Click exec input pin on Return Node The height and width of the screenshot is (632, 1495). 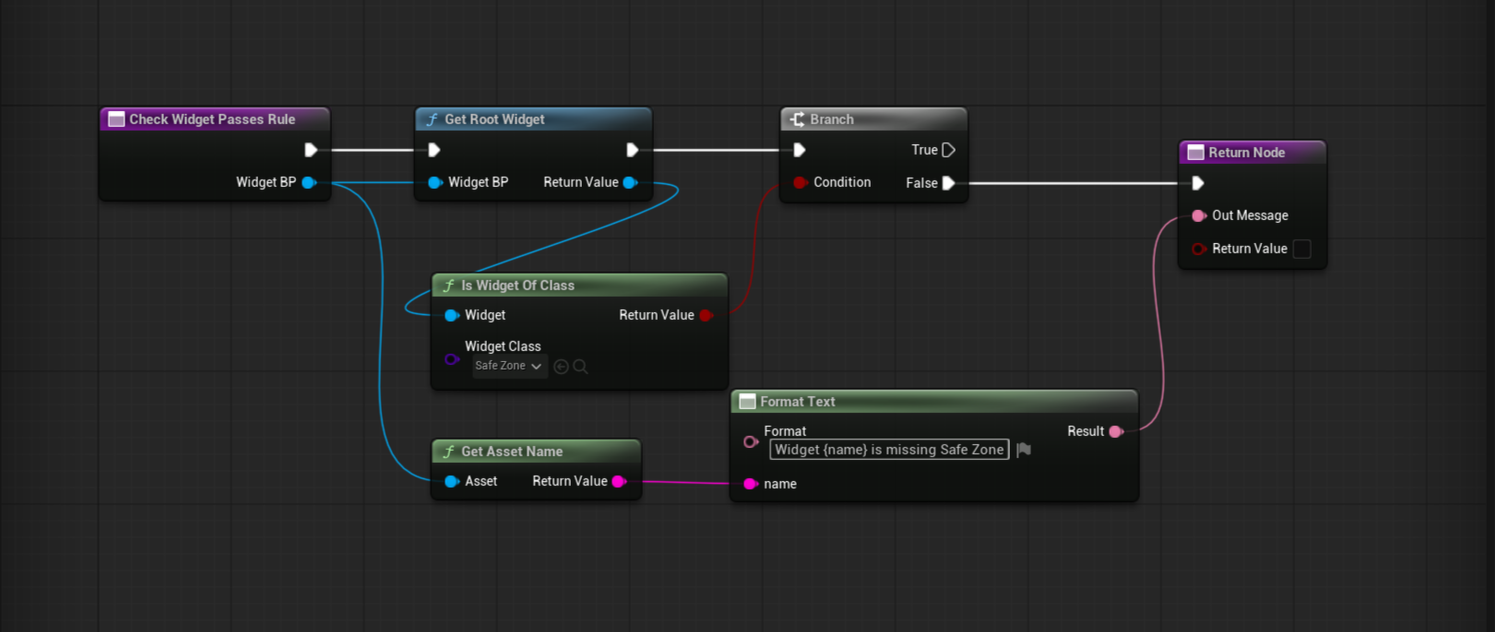1198,183
